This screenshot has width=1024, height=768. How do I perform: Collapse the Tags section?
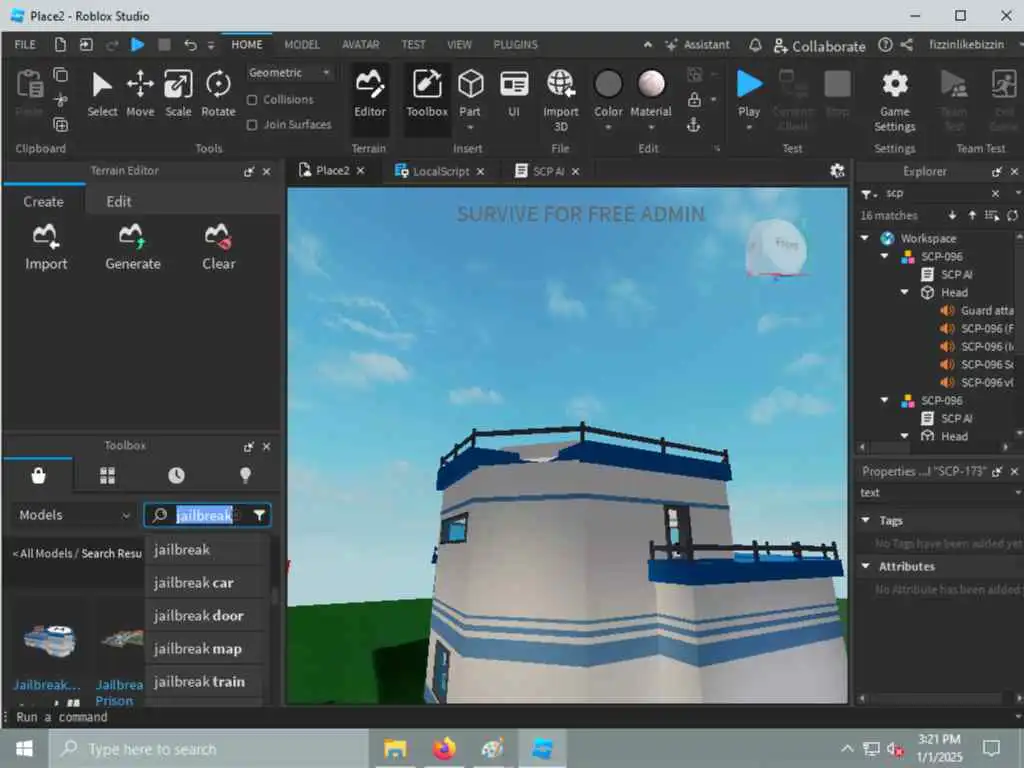(866, 520)
